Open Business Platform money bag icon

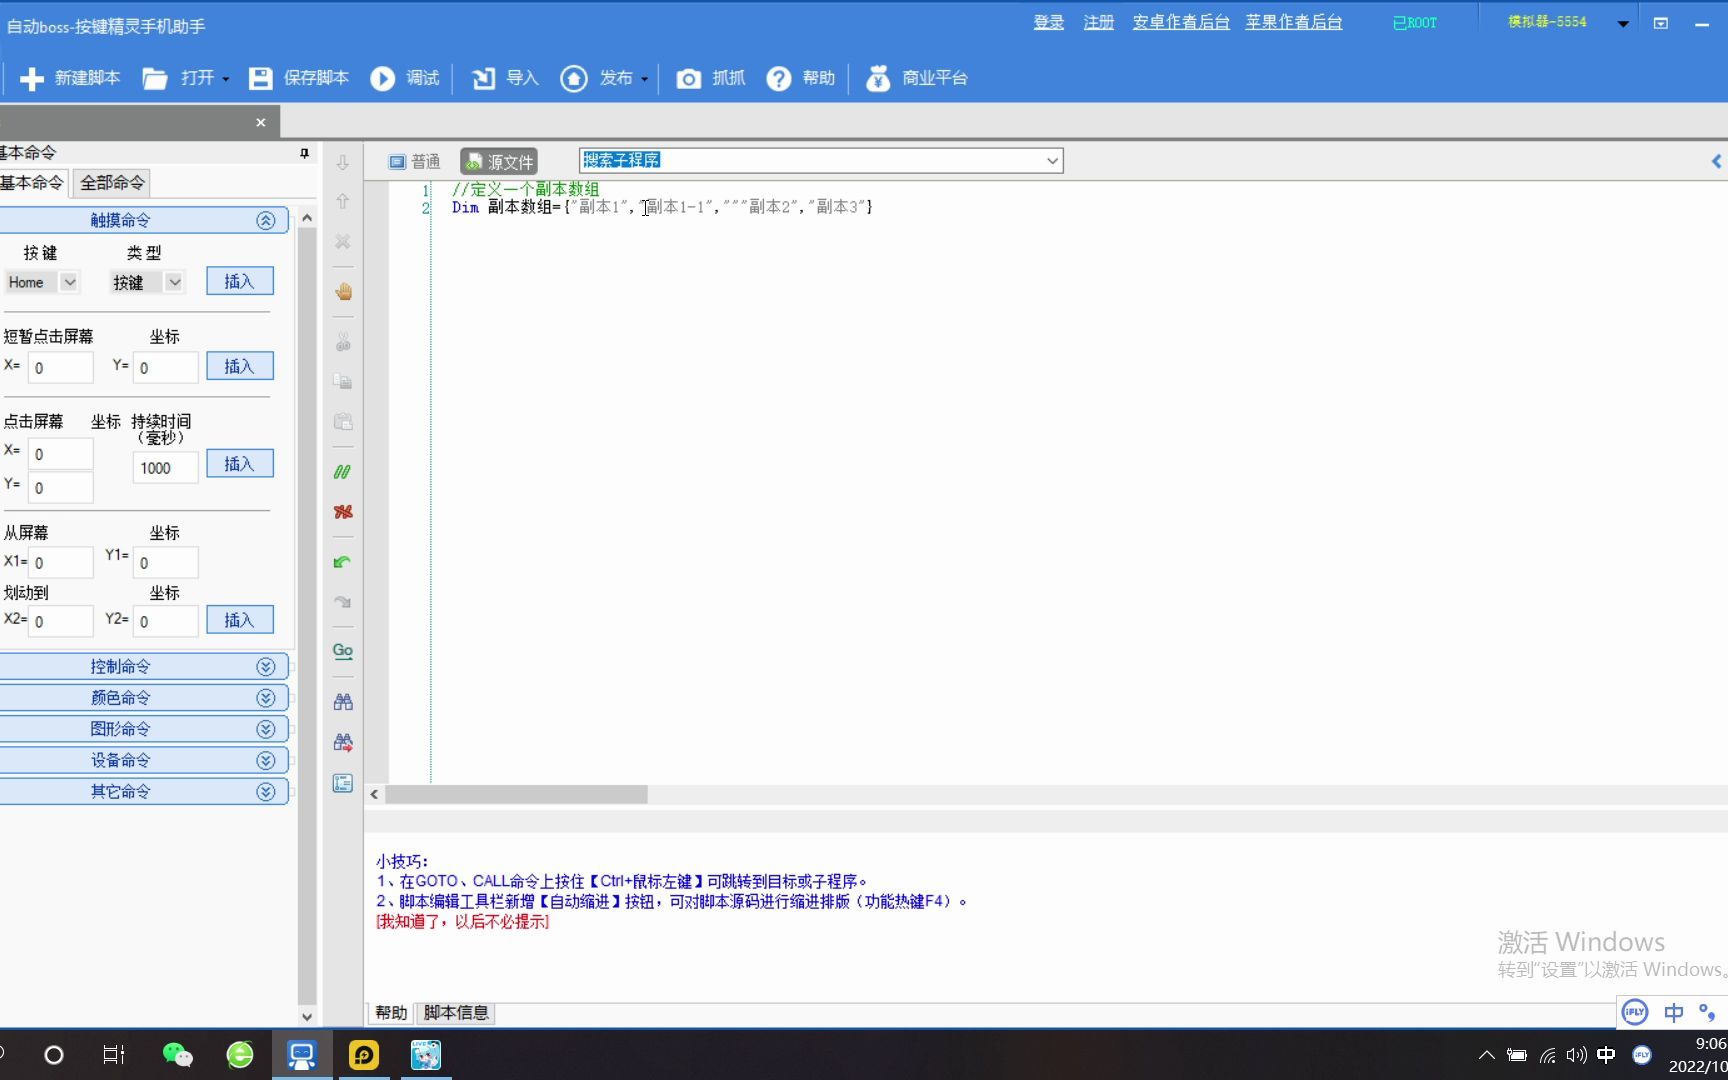coord(878,78)
